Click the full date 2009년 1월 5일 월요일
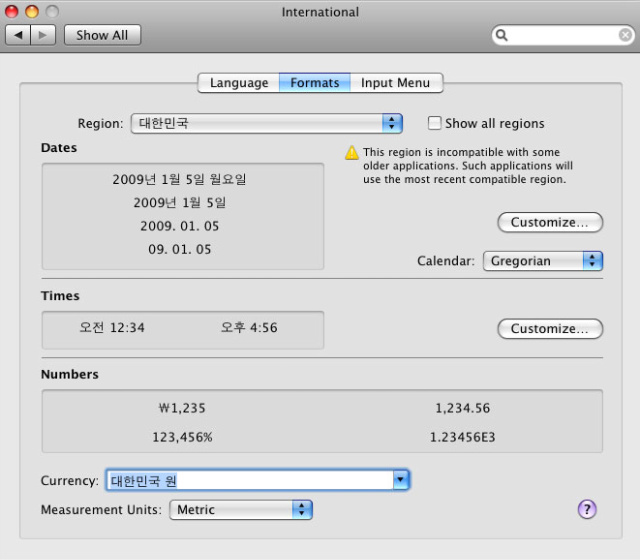Screen dimensions: 640x560 coord(179,179)
